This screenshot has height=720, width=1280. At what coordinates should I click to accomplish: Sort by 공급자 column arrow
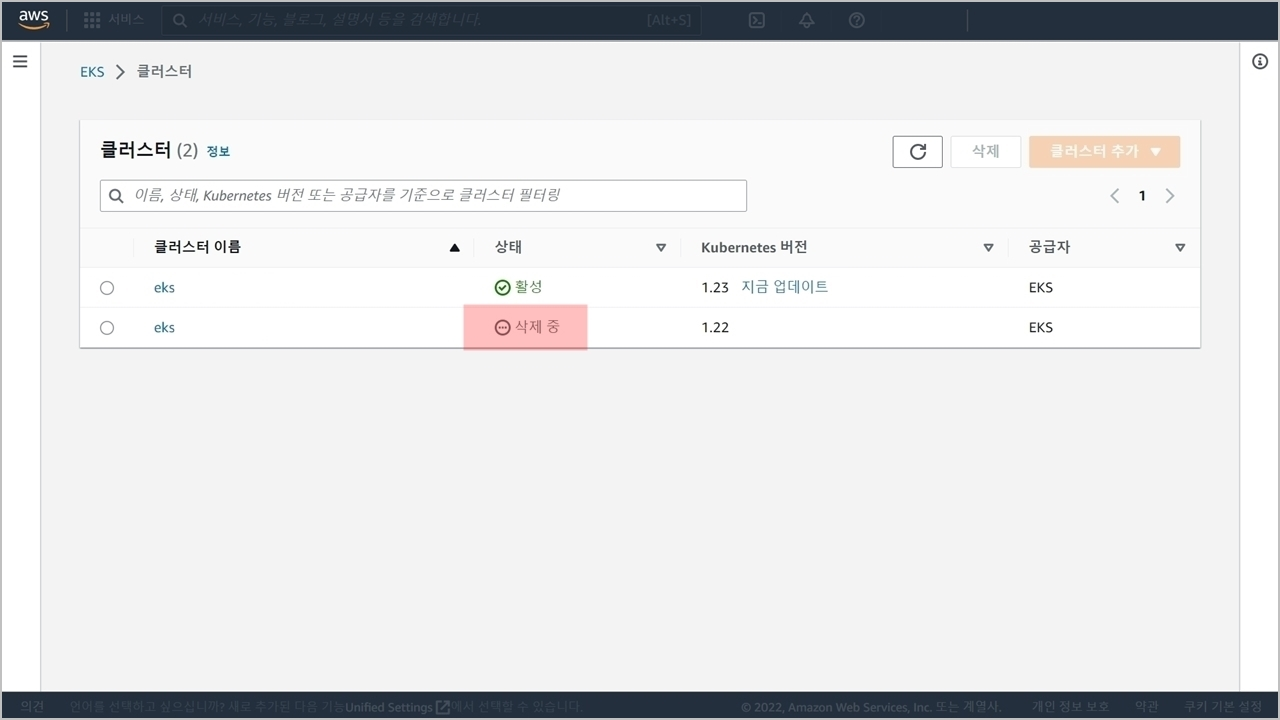point(1180,248)
